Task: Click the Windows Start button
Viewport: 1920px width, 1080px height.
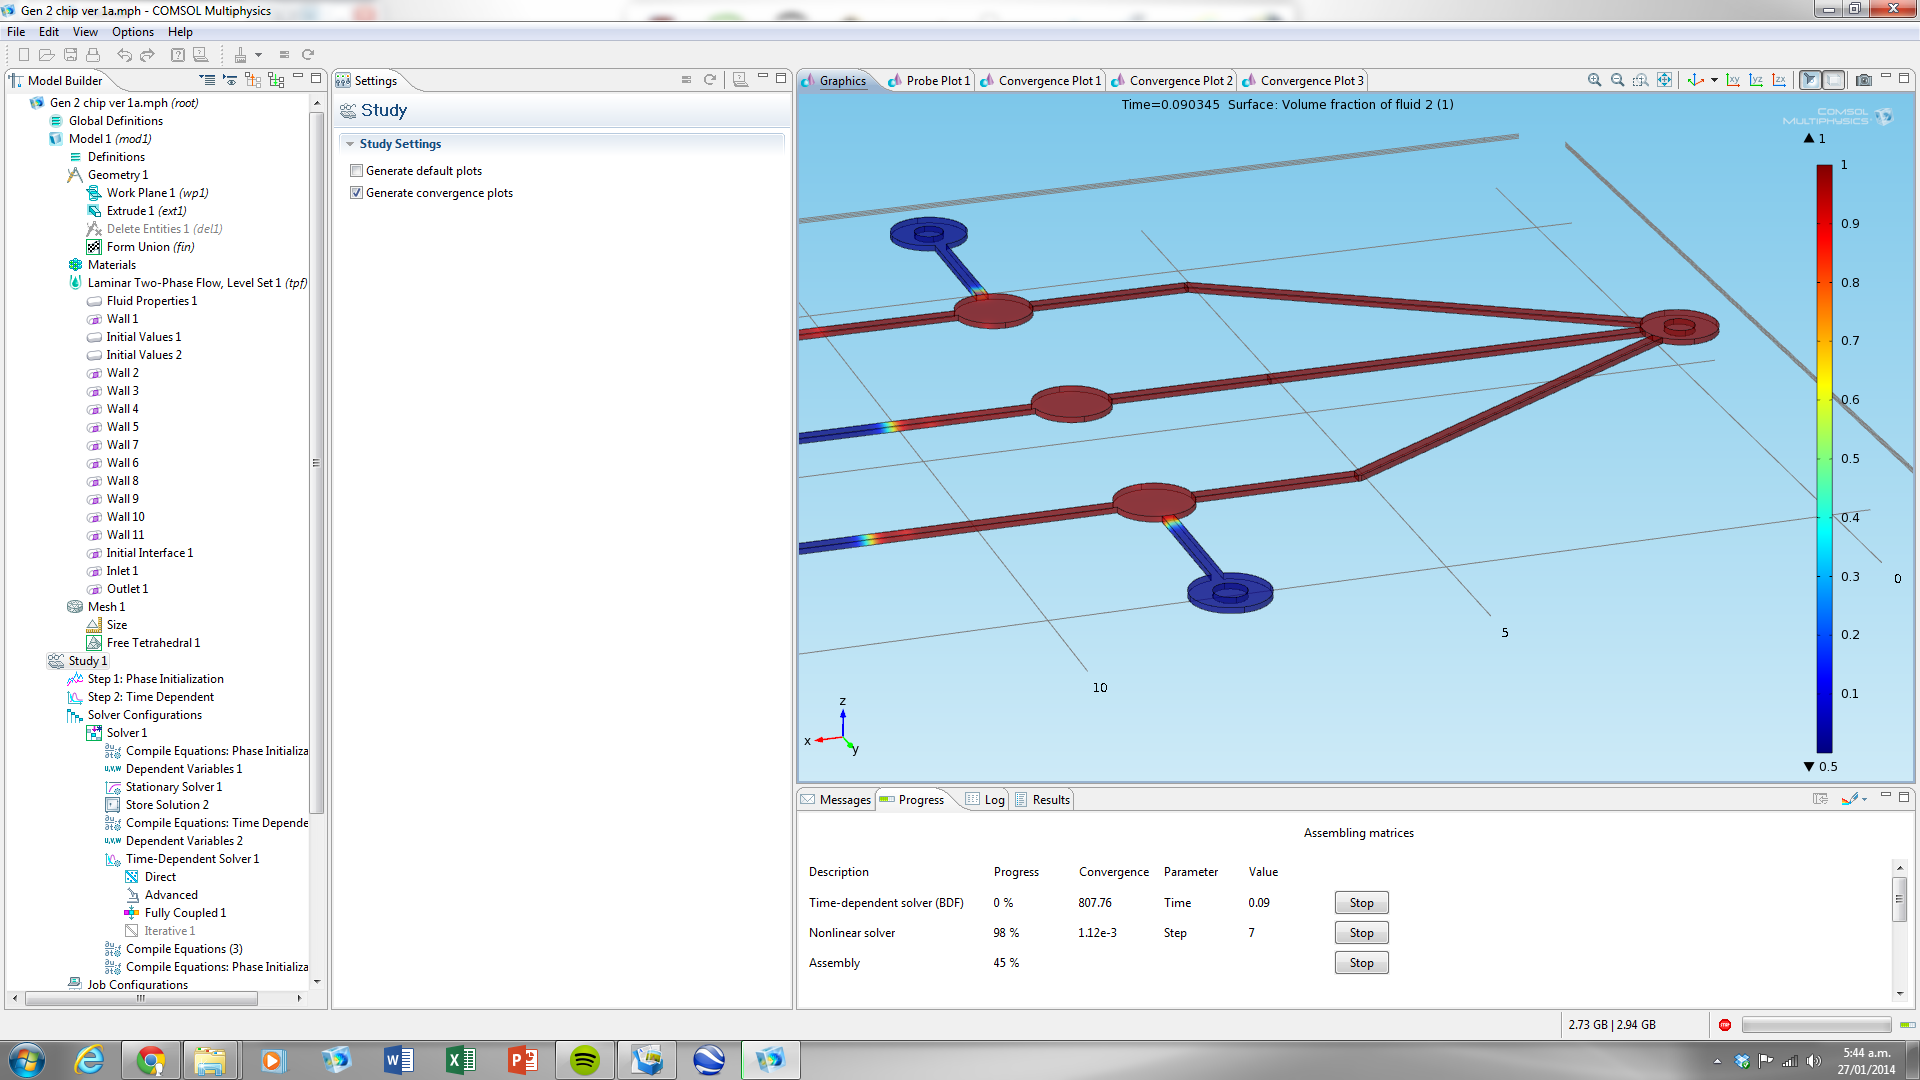Action: [27, 1060]
